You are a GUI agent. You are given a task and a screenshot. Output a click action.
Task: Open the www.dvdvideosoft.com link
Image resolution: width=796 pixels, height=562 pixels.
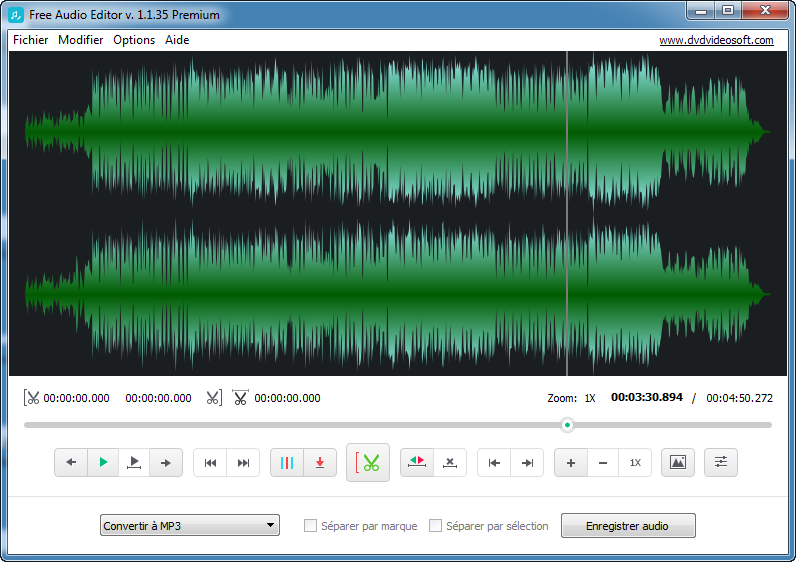tap(716, 40)
